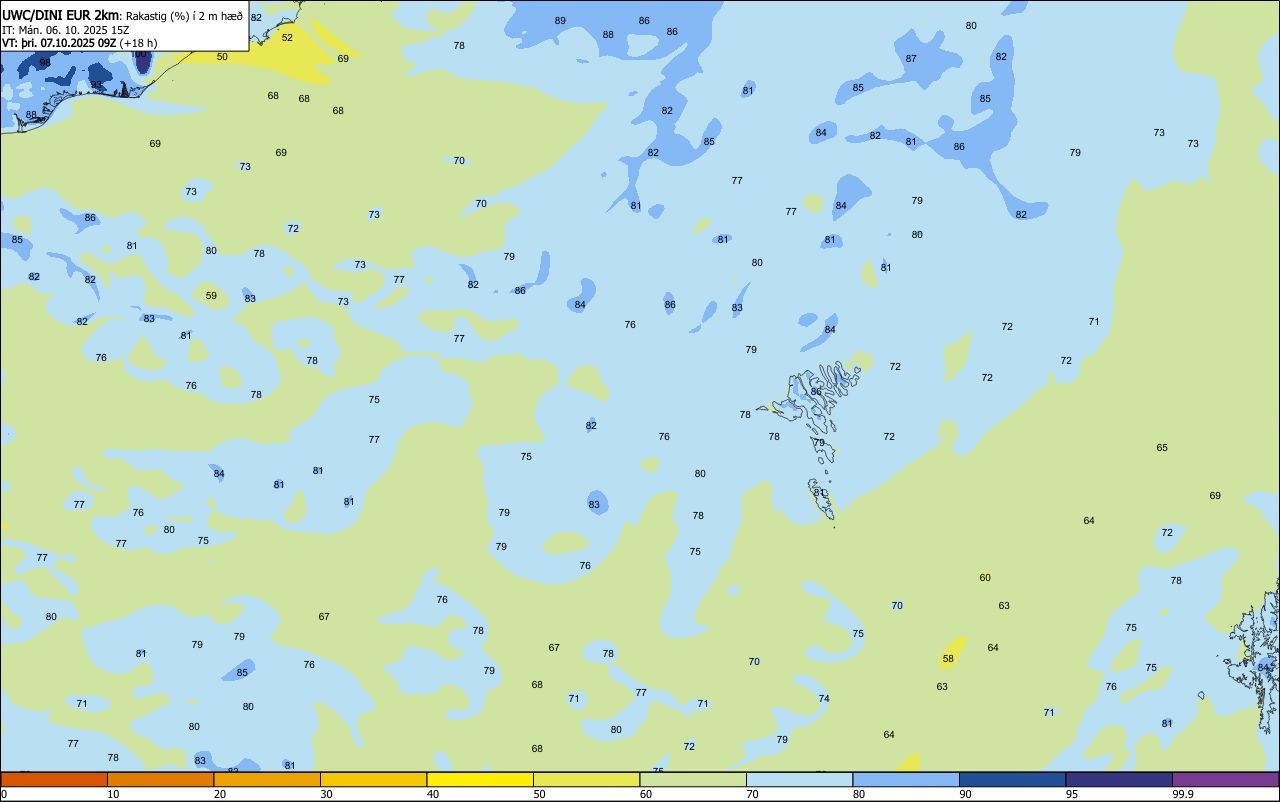Click the 30 legend scale label
The width and height of the screenshot is (1280, 802).
click(327, 794)
